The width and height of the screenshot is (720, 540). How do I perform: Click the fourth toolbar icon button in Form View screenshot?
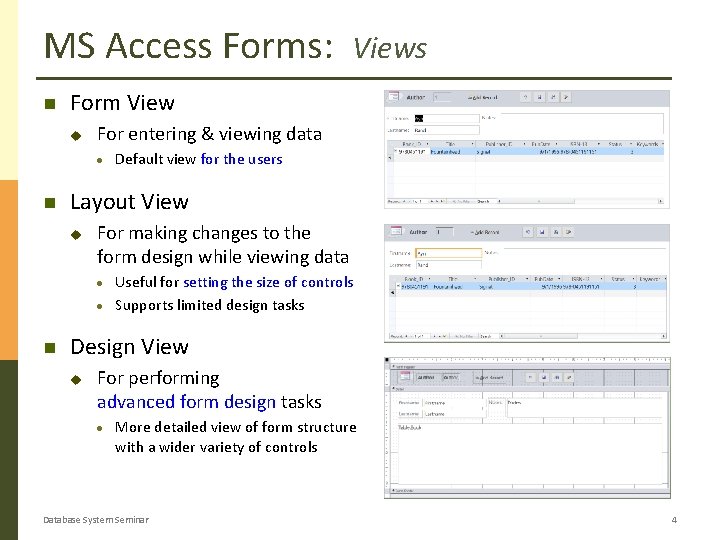click(x=566, y=97)
